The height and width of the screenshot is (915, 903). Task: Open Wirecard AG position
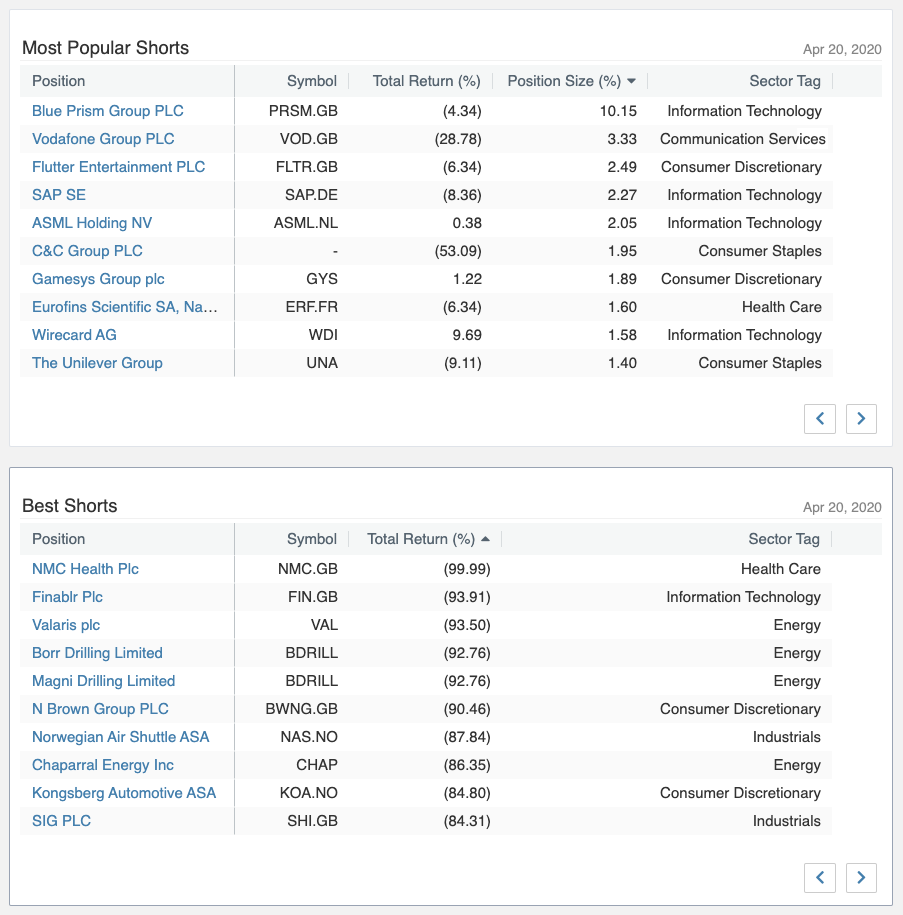[74, 335]
